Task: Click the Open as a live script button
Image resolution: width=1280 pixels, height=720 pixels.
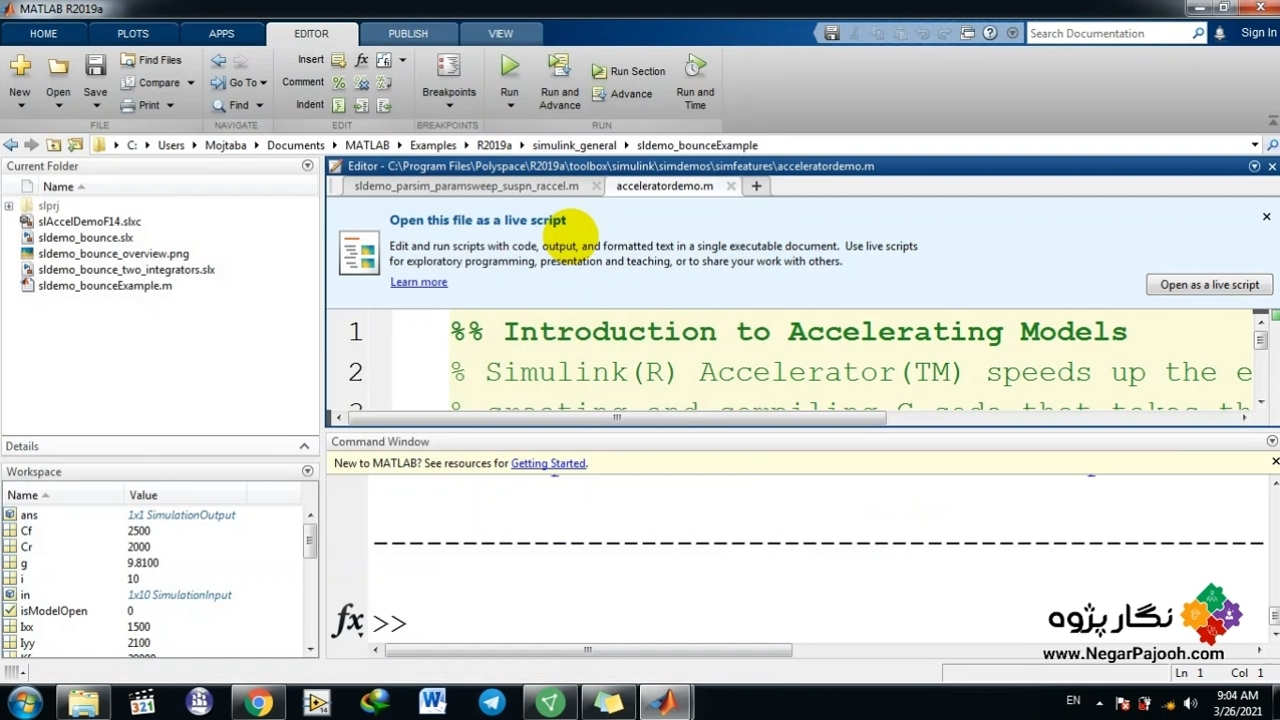Action: [1209, 285]
